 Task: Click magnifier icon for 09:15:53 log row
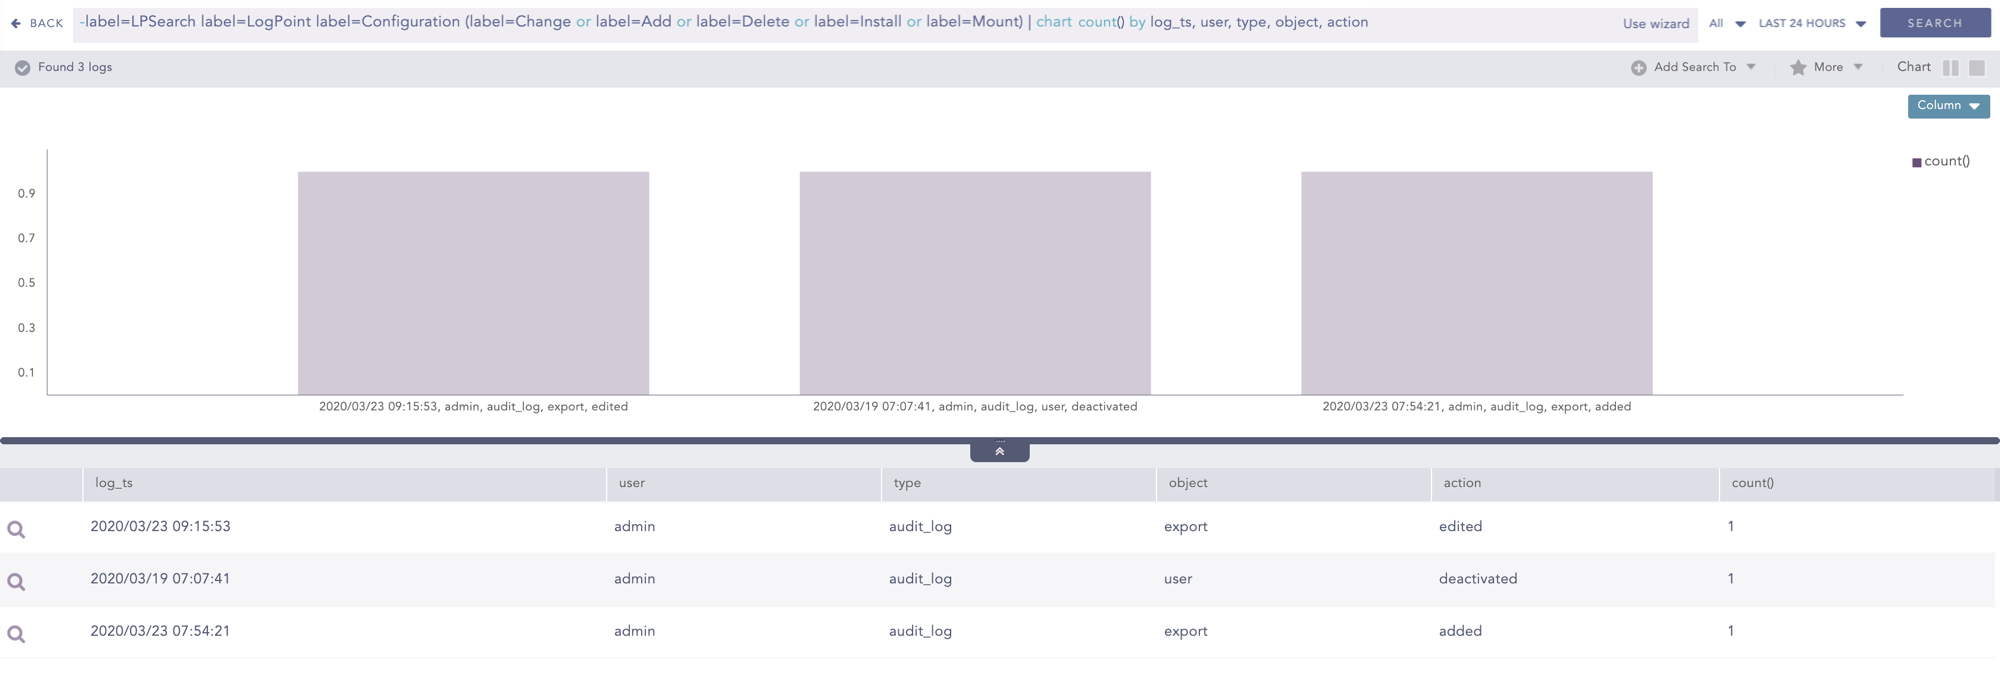click(x=17, y=529)
